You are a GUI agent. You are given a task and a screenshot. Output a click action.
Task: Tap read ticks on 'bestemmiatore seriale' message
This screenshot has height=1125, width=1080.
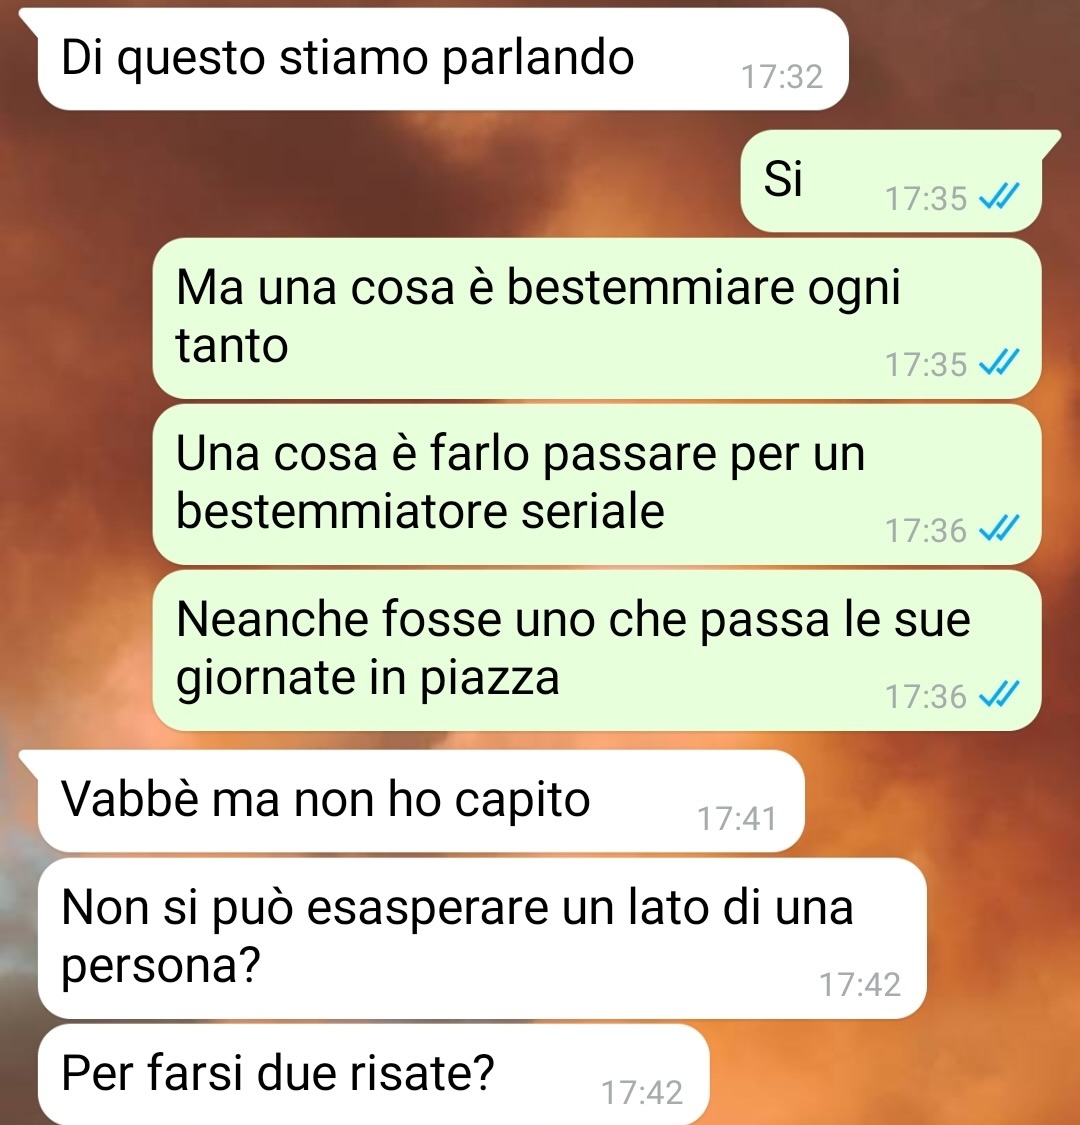pyautogui.click(x=999, y=529)
